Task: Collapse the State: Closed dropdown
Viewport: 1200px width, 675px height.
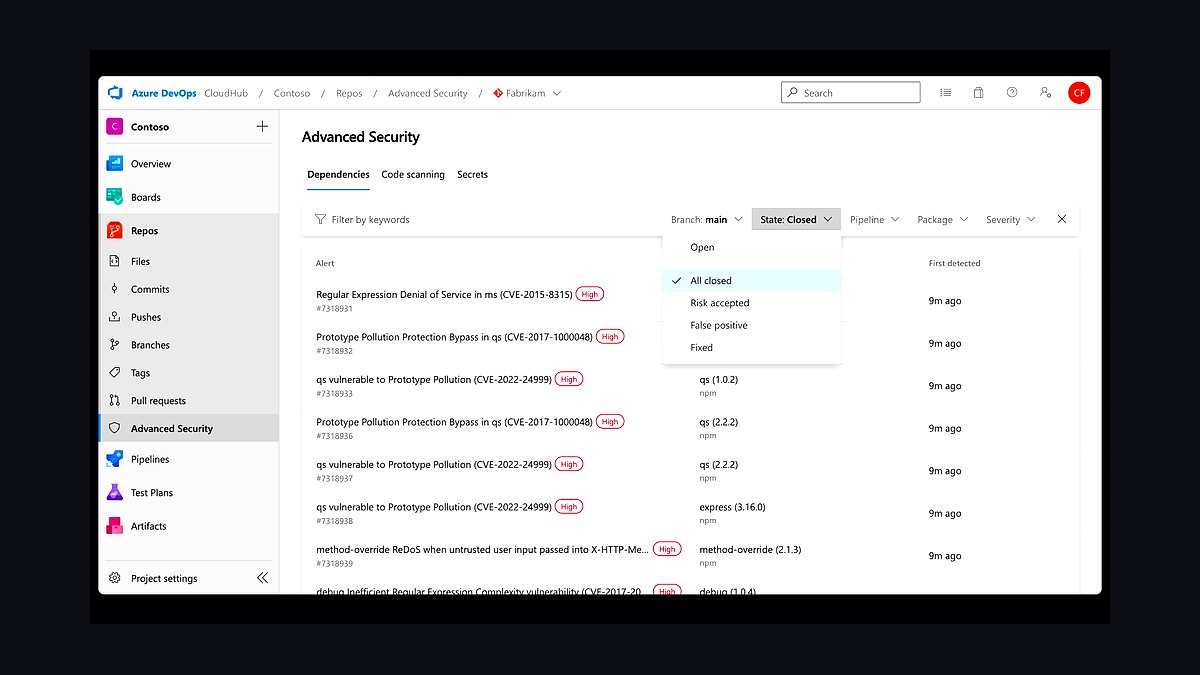Action: point(796,219)
